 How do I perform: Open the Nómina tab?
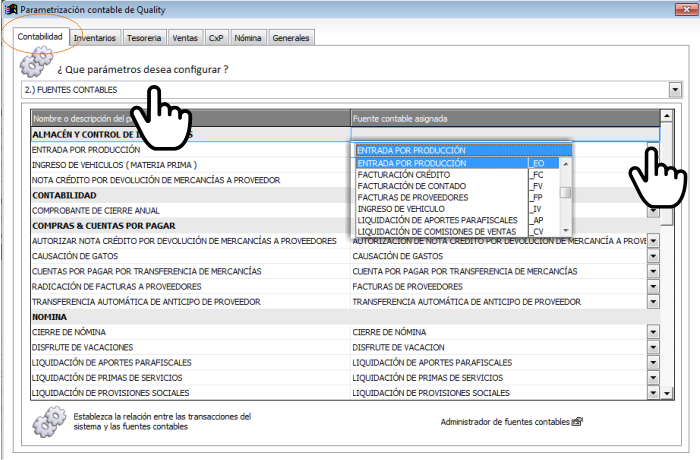(248, 38)
